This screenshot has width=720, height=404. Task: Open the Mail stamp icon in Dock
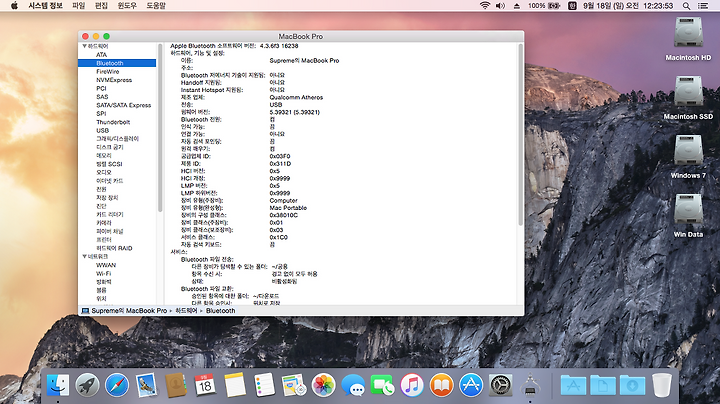(x=146, y=385)
